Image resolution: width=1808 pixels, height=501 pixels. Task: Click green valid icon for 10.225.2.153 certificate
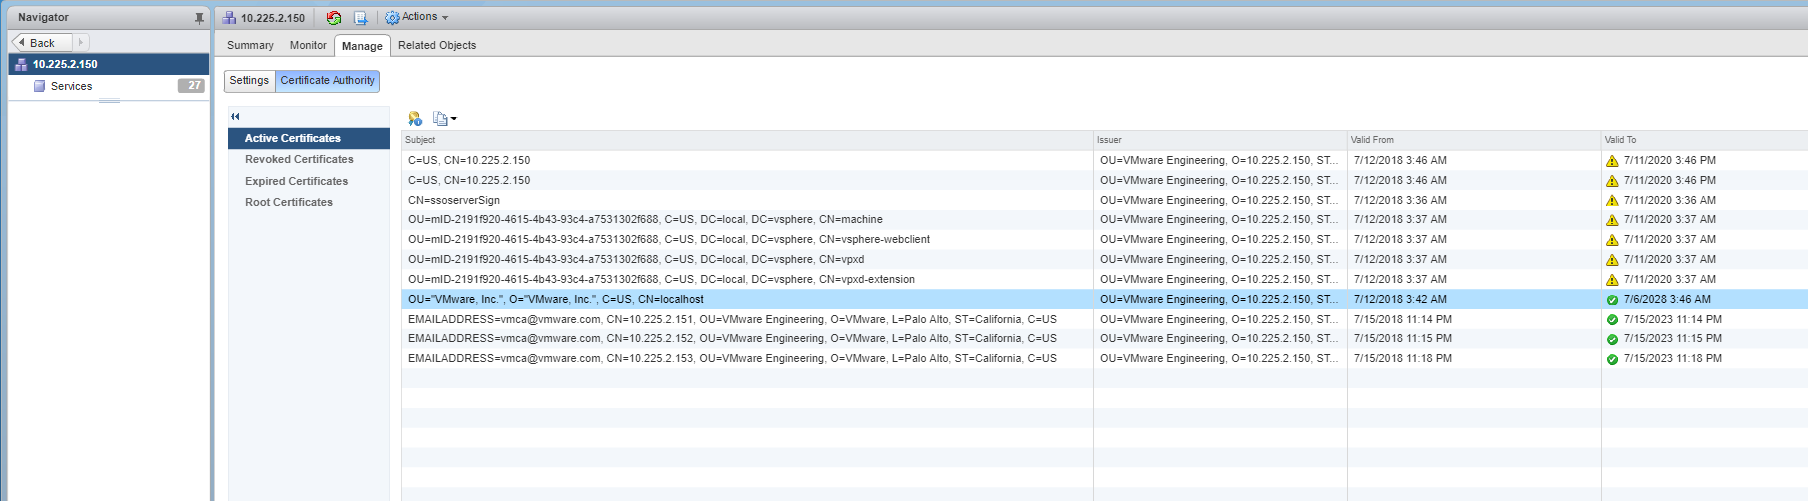click(x=1612, y=359)
